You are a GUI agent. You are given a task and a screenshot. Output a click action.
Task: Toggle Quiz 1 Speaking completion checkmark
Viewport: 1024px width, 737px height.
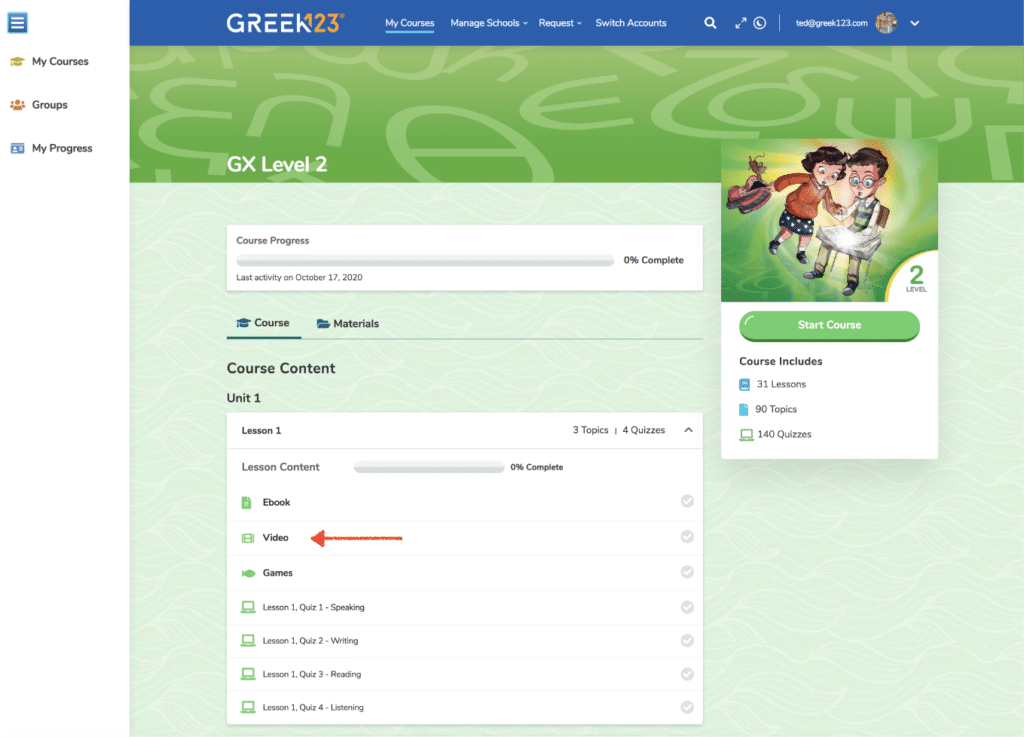[687, 607]
